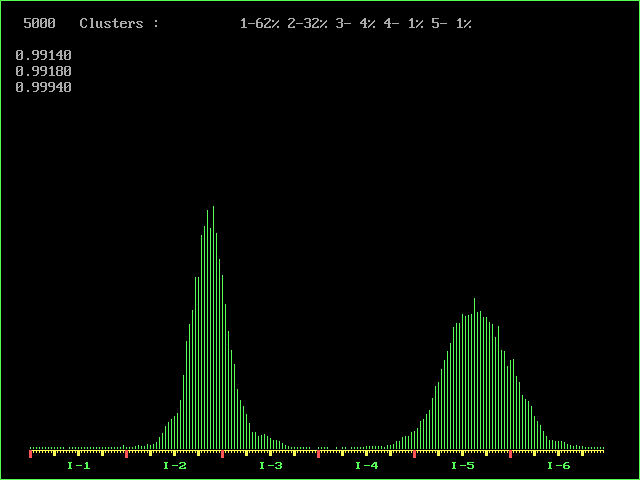The height and width of the screenshot is (480, 640).
Task: Click the red marker between I-3 and I-4
Action: [318, 454]
